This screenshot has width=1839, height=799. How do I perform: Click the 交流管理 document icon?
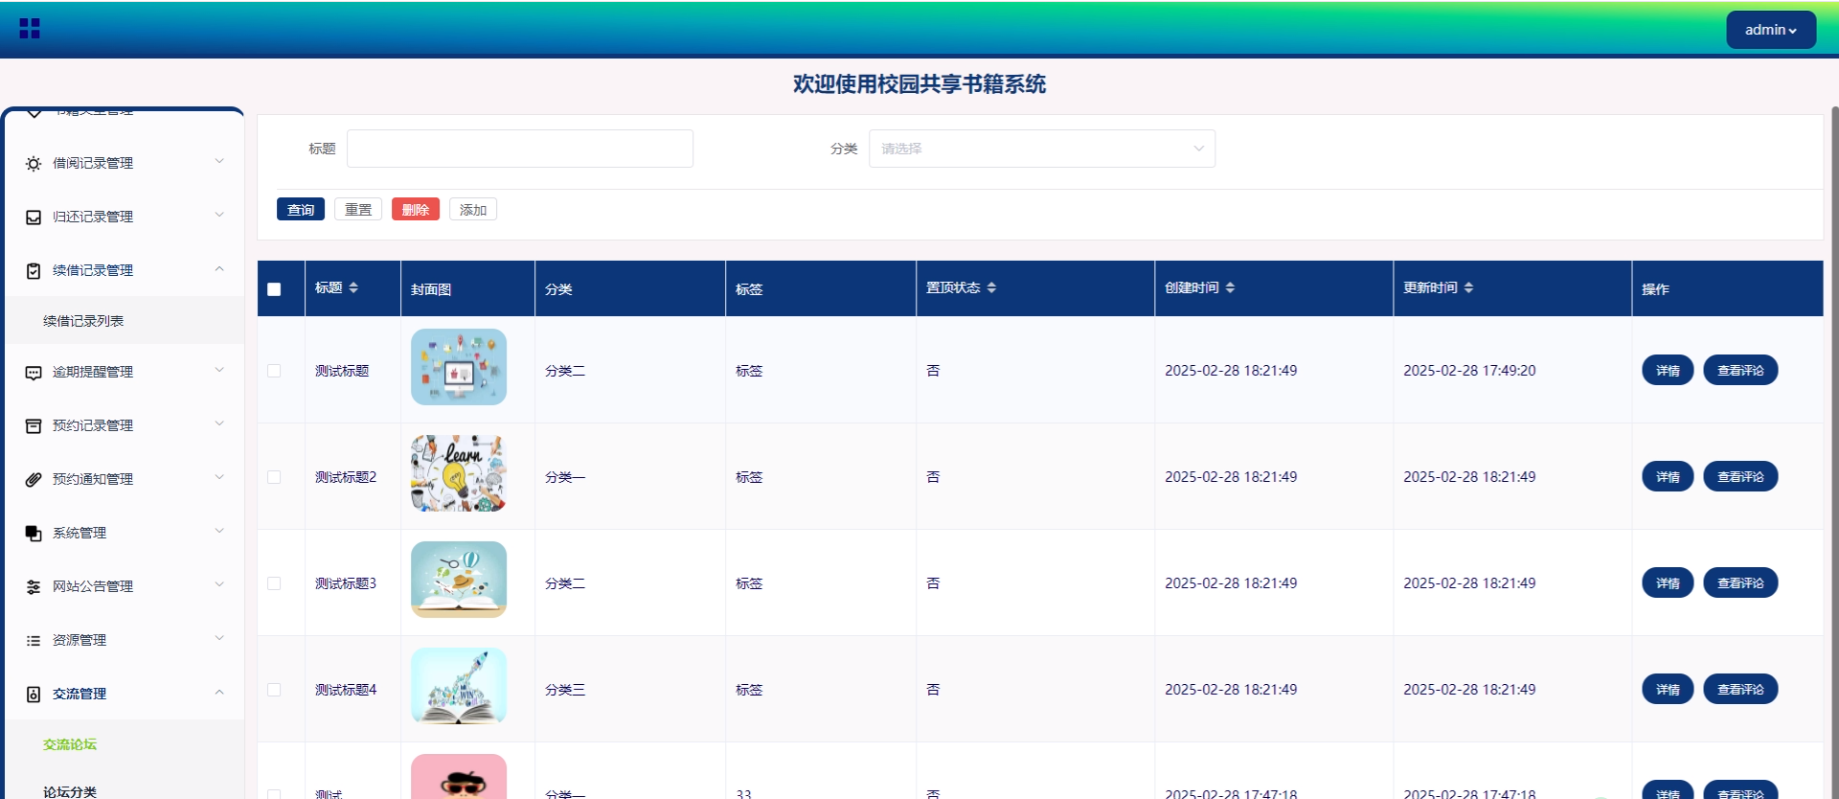[34, 694]
